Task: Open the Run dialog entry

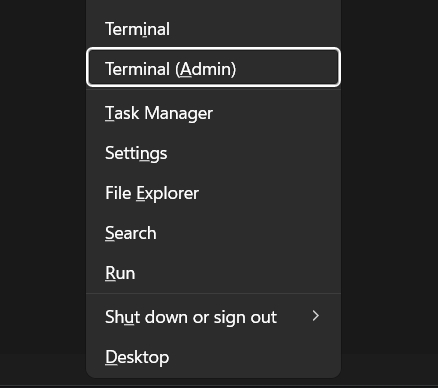Action: [x=213, y=273]
